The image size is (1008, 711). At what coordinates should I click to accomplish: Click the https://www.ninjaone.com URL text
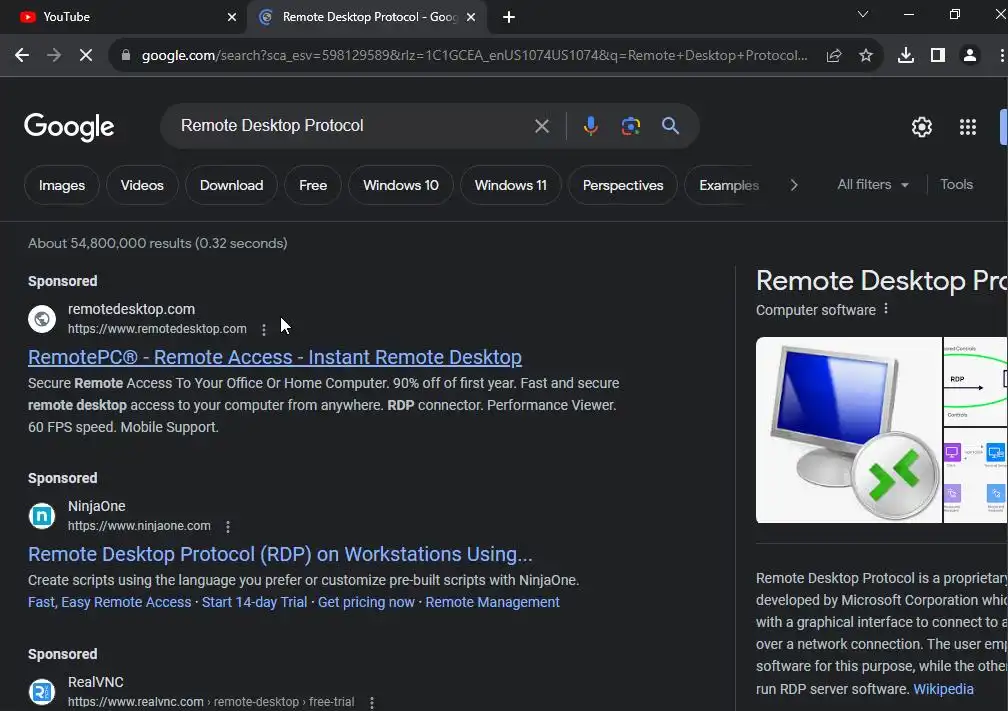140,526
